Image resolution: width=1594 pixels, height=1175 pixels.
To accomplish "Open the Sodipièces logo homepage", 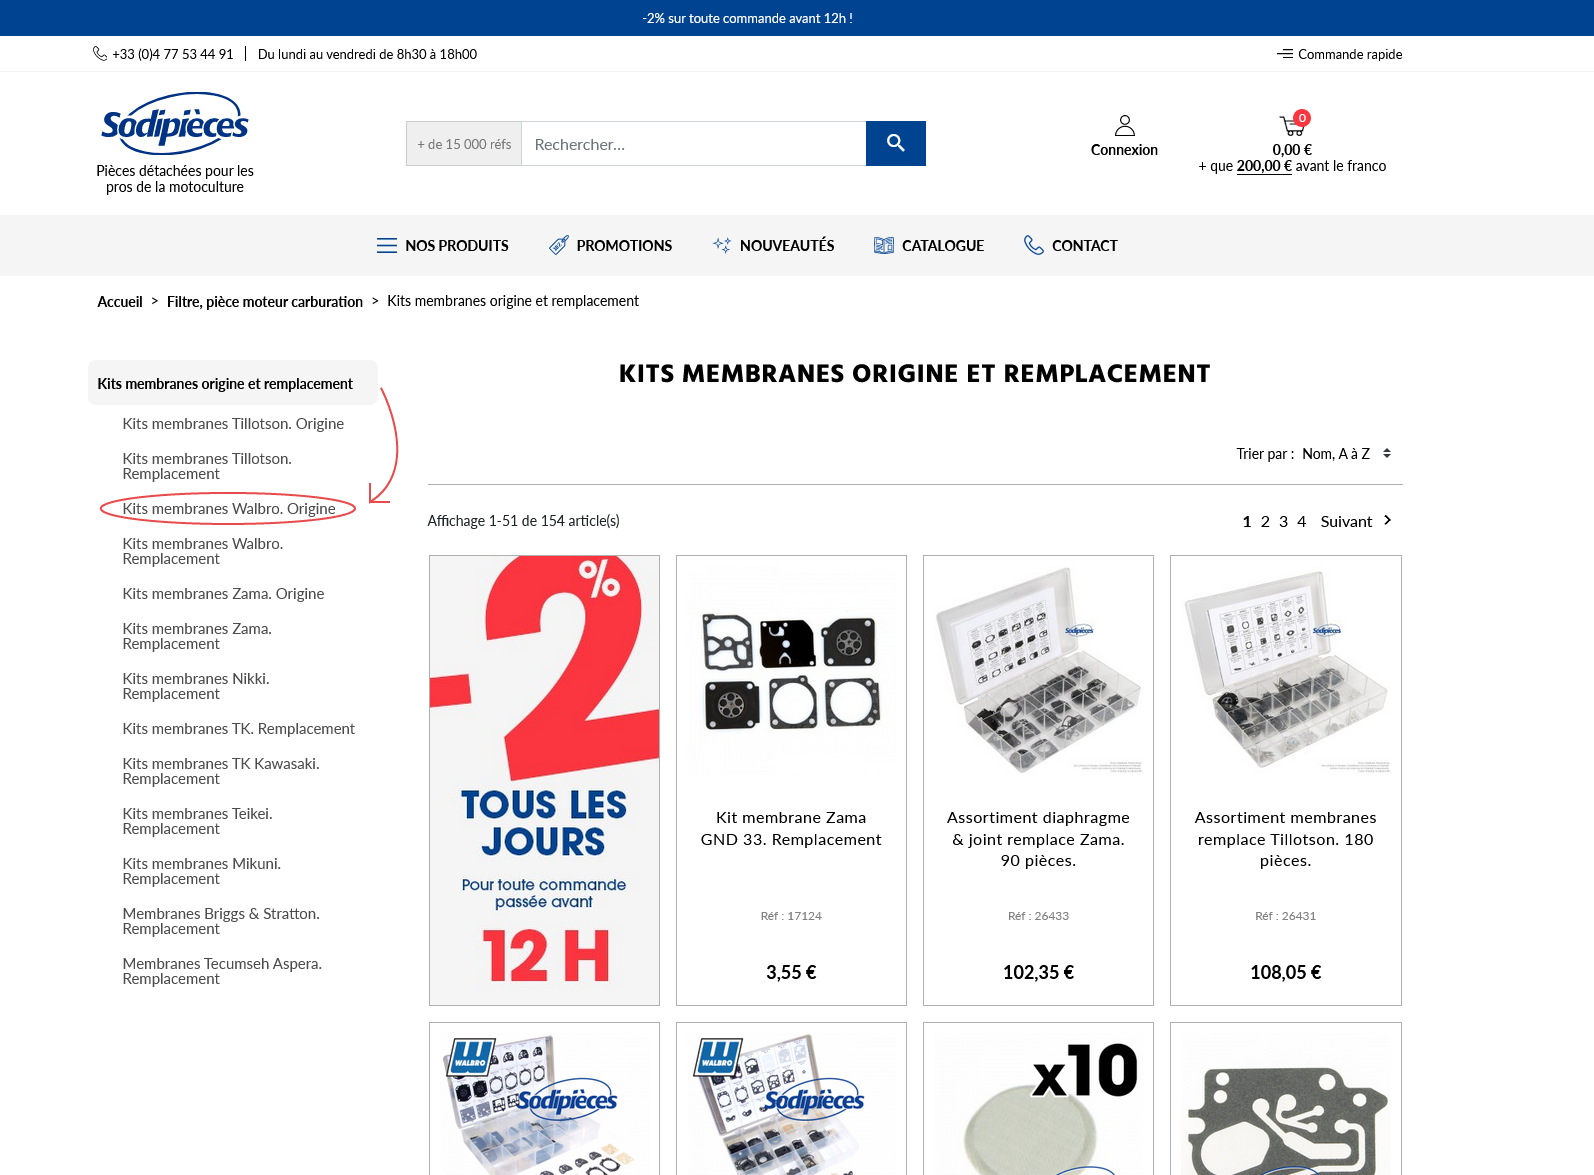I will tap(175, 124).
